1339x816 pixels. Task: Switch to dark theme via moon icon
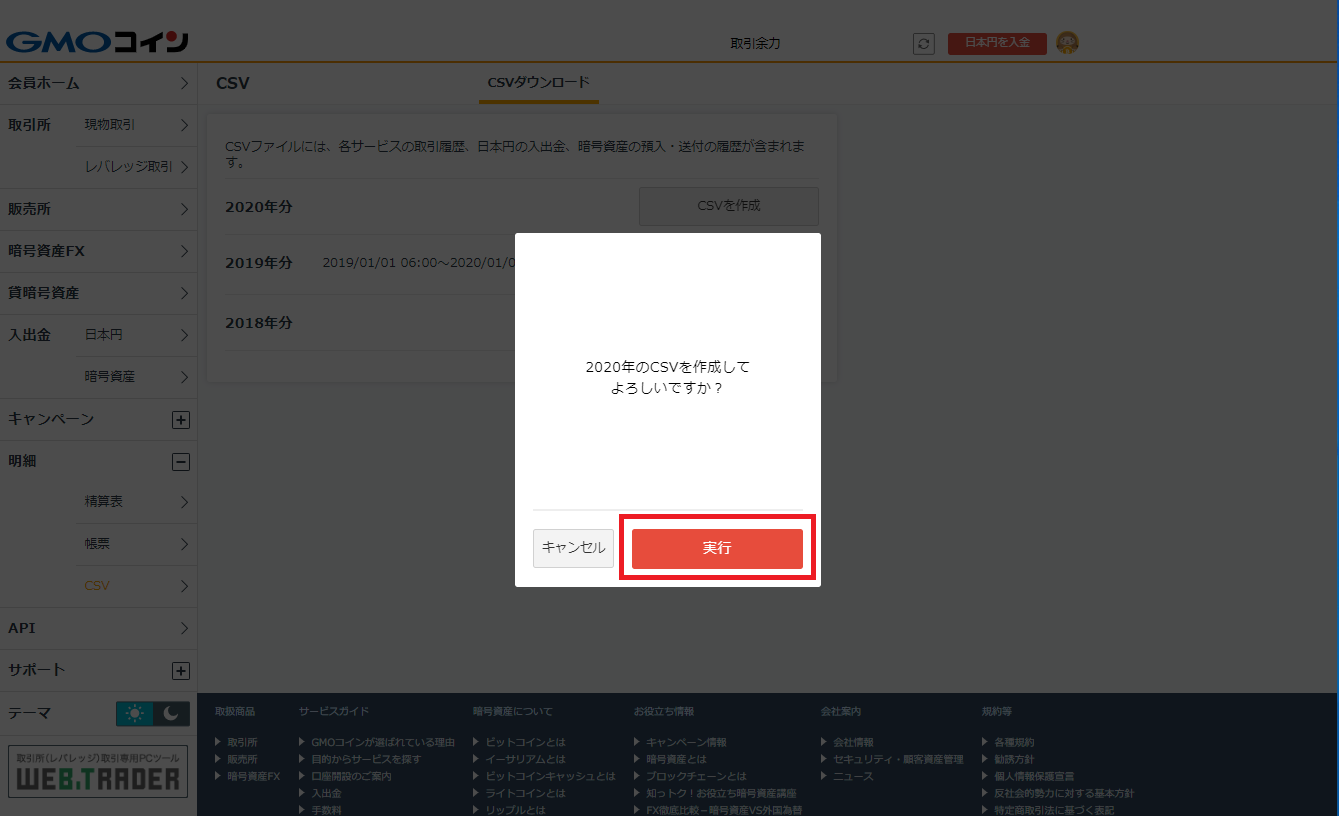pyautogui.click(x=169, y=713)
